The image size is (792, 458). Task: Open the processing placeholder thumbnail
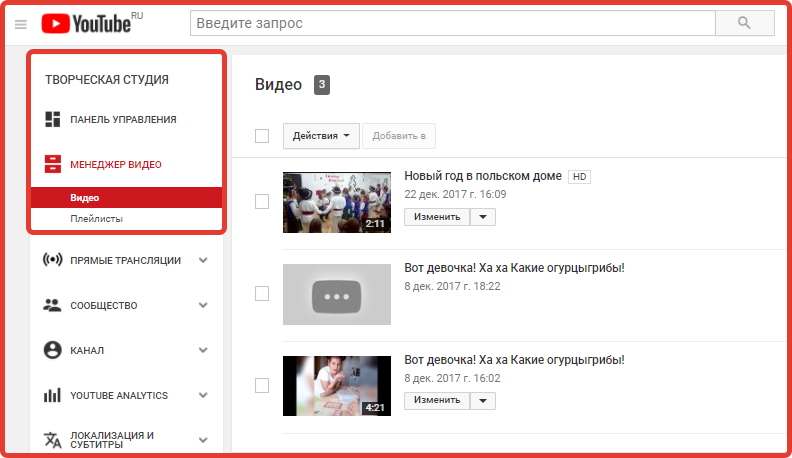[337, 294]
